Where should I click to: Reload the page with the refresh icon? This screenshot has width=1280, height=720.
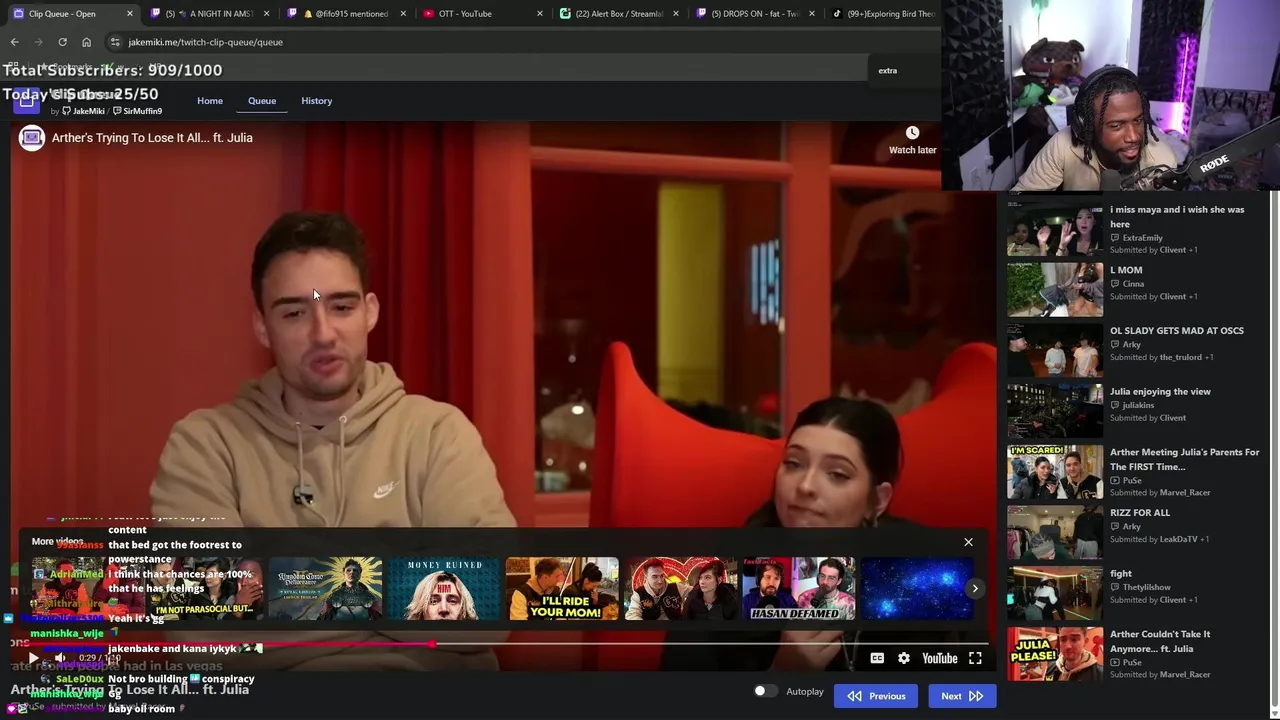(62, 42)
